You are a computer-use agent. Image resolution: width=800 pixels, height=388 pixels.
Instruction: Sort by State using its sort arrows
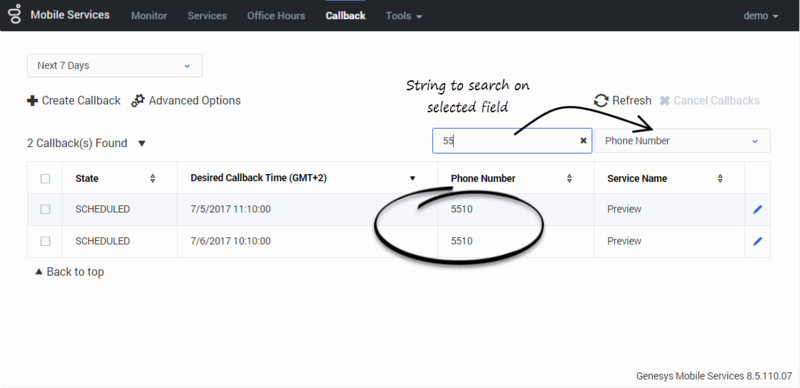(153, 179)
